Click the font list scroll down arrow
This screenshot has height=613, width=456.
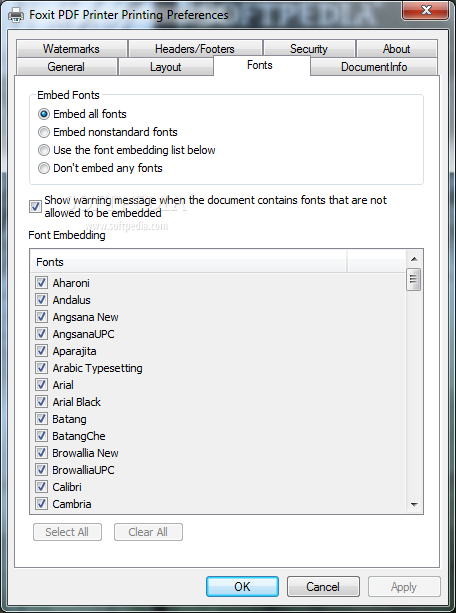414,505
